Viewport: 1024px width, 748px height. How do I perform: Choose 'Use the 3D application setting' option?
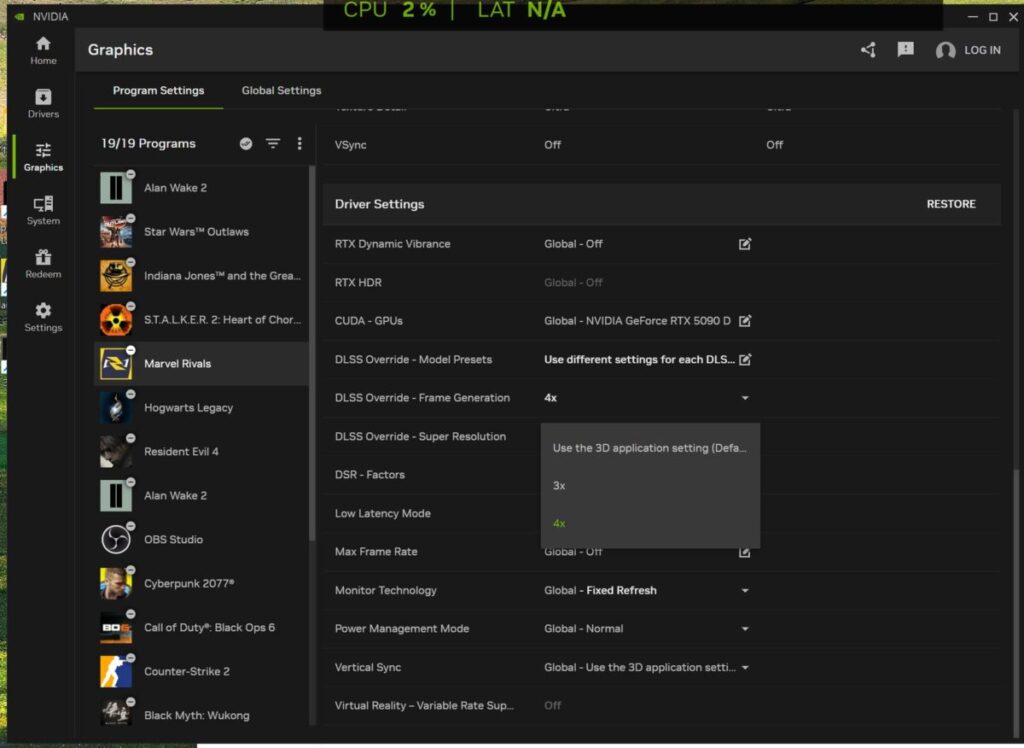pyautogui.click(x=650, y=448)
